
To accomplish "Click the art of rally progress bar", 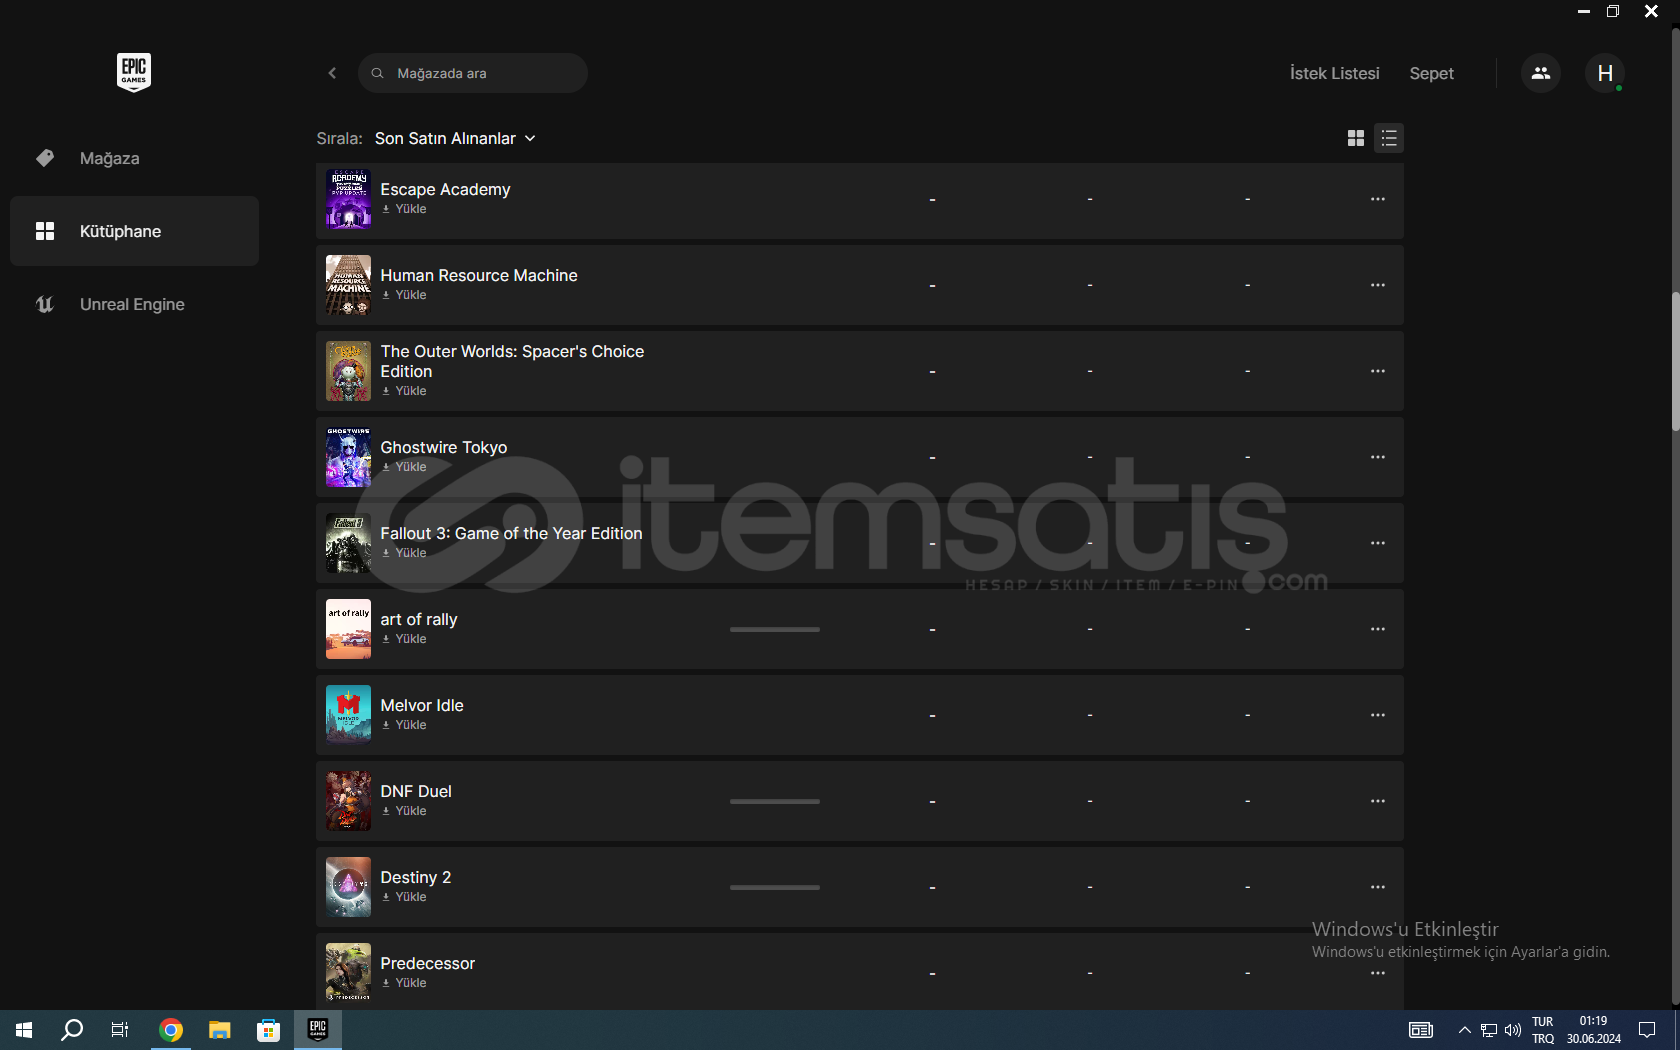I will click(x=775, y=629).
